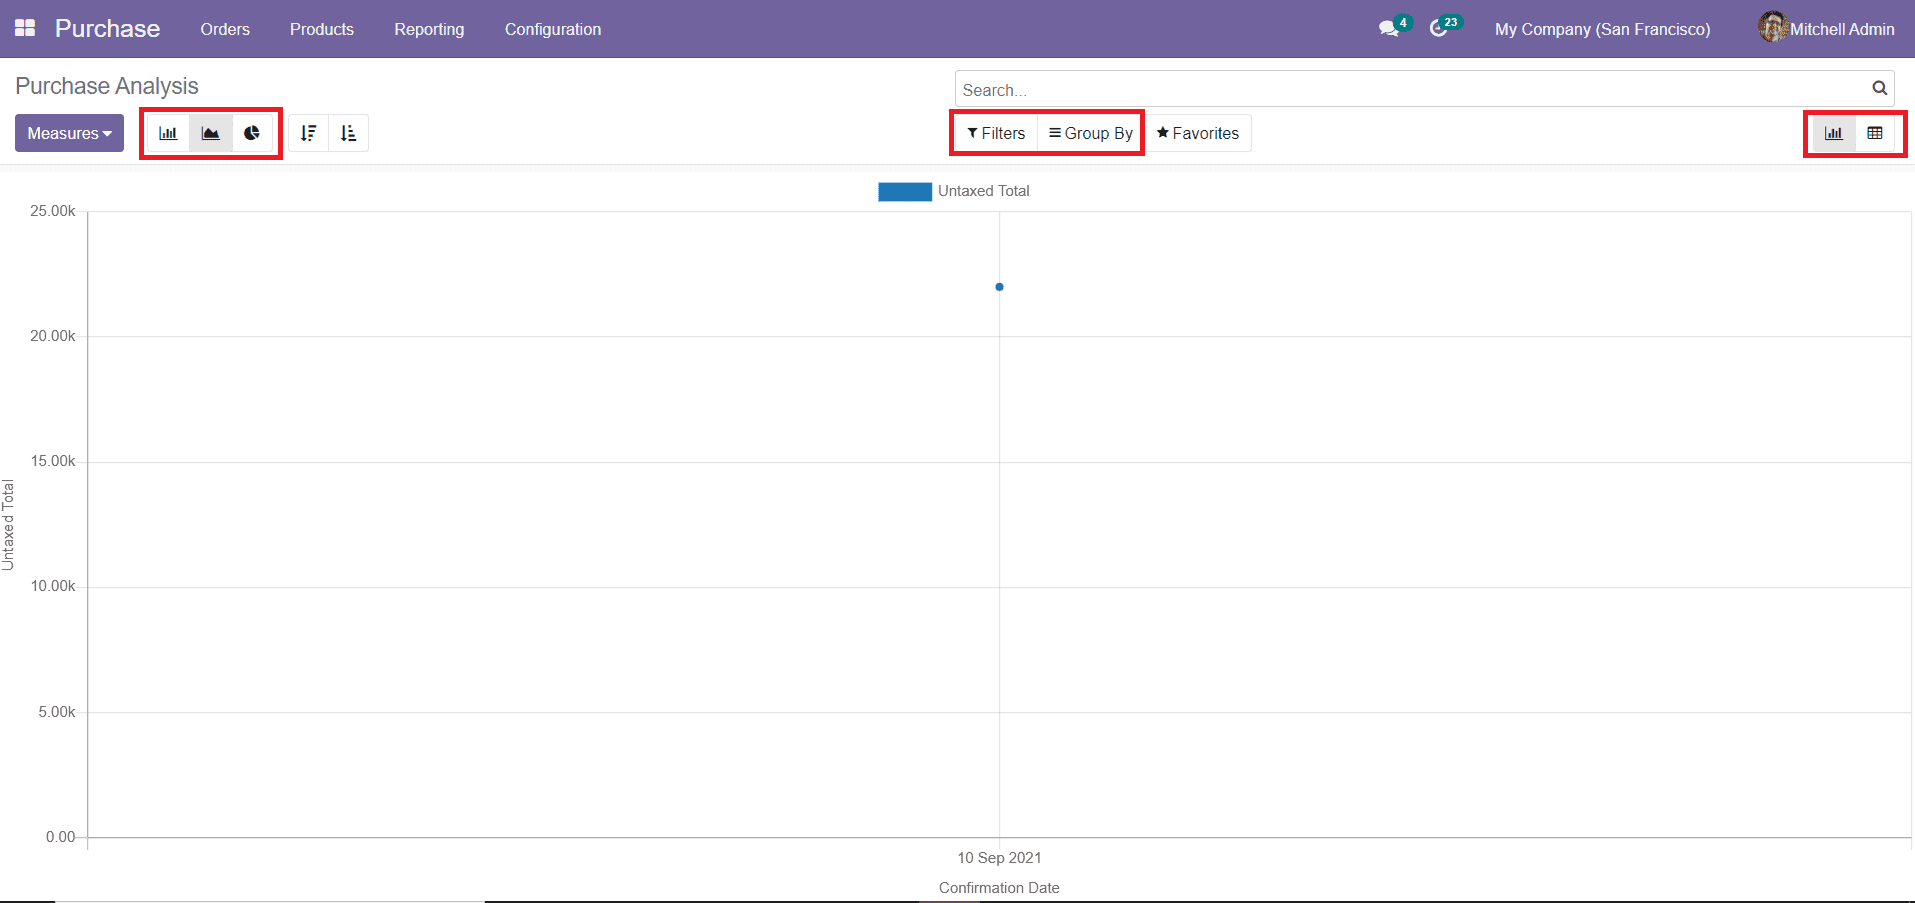1915x903 pixels.
Task: Open Mitchell Admin user menu
Action: [1839, 28]
